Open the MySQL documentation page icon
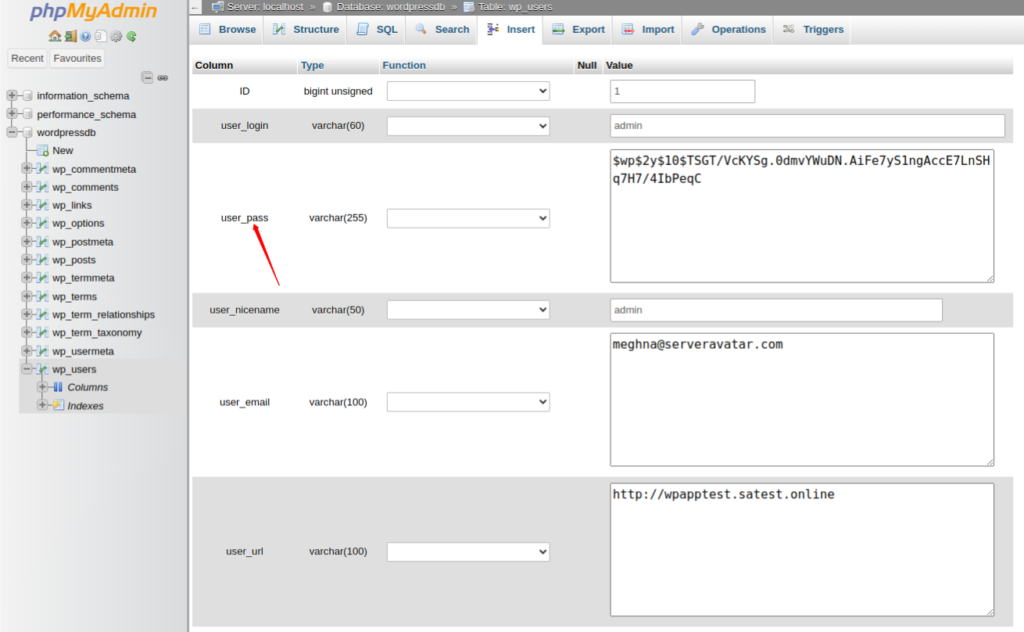1024x632 pixels. tap(101, 36)
